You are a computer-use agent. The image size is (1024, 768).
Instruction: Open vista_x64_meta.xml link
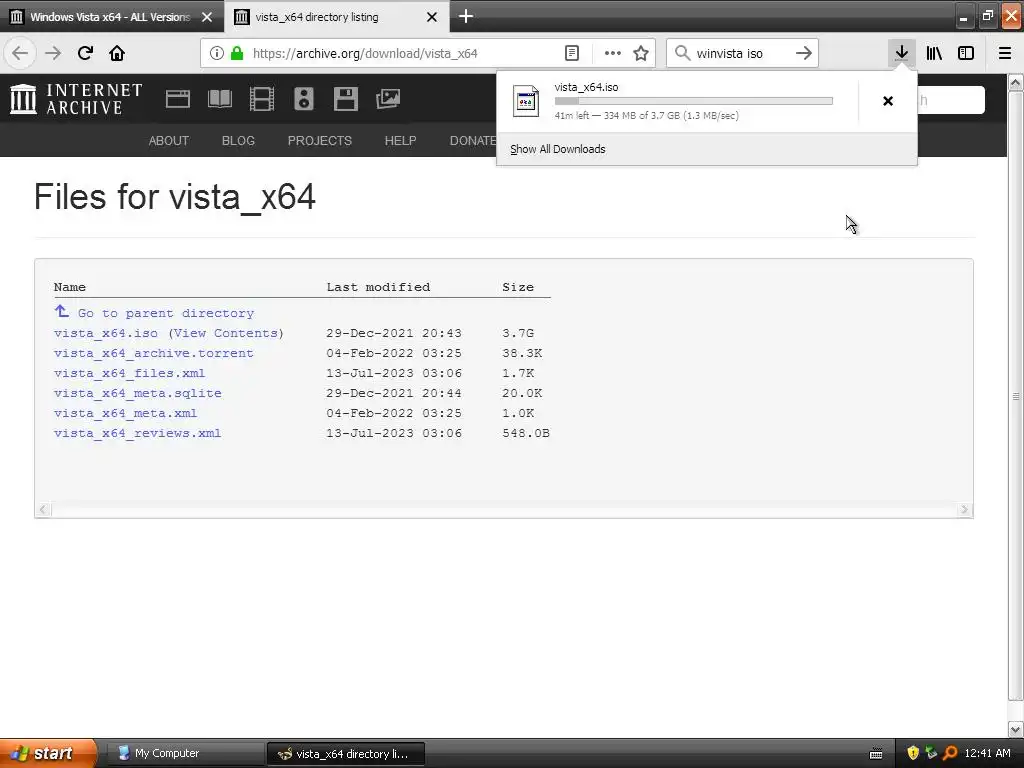pos(125,413)
